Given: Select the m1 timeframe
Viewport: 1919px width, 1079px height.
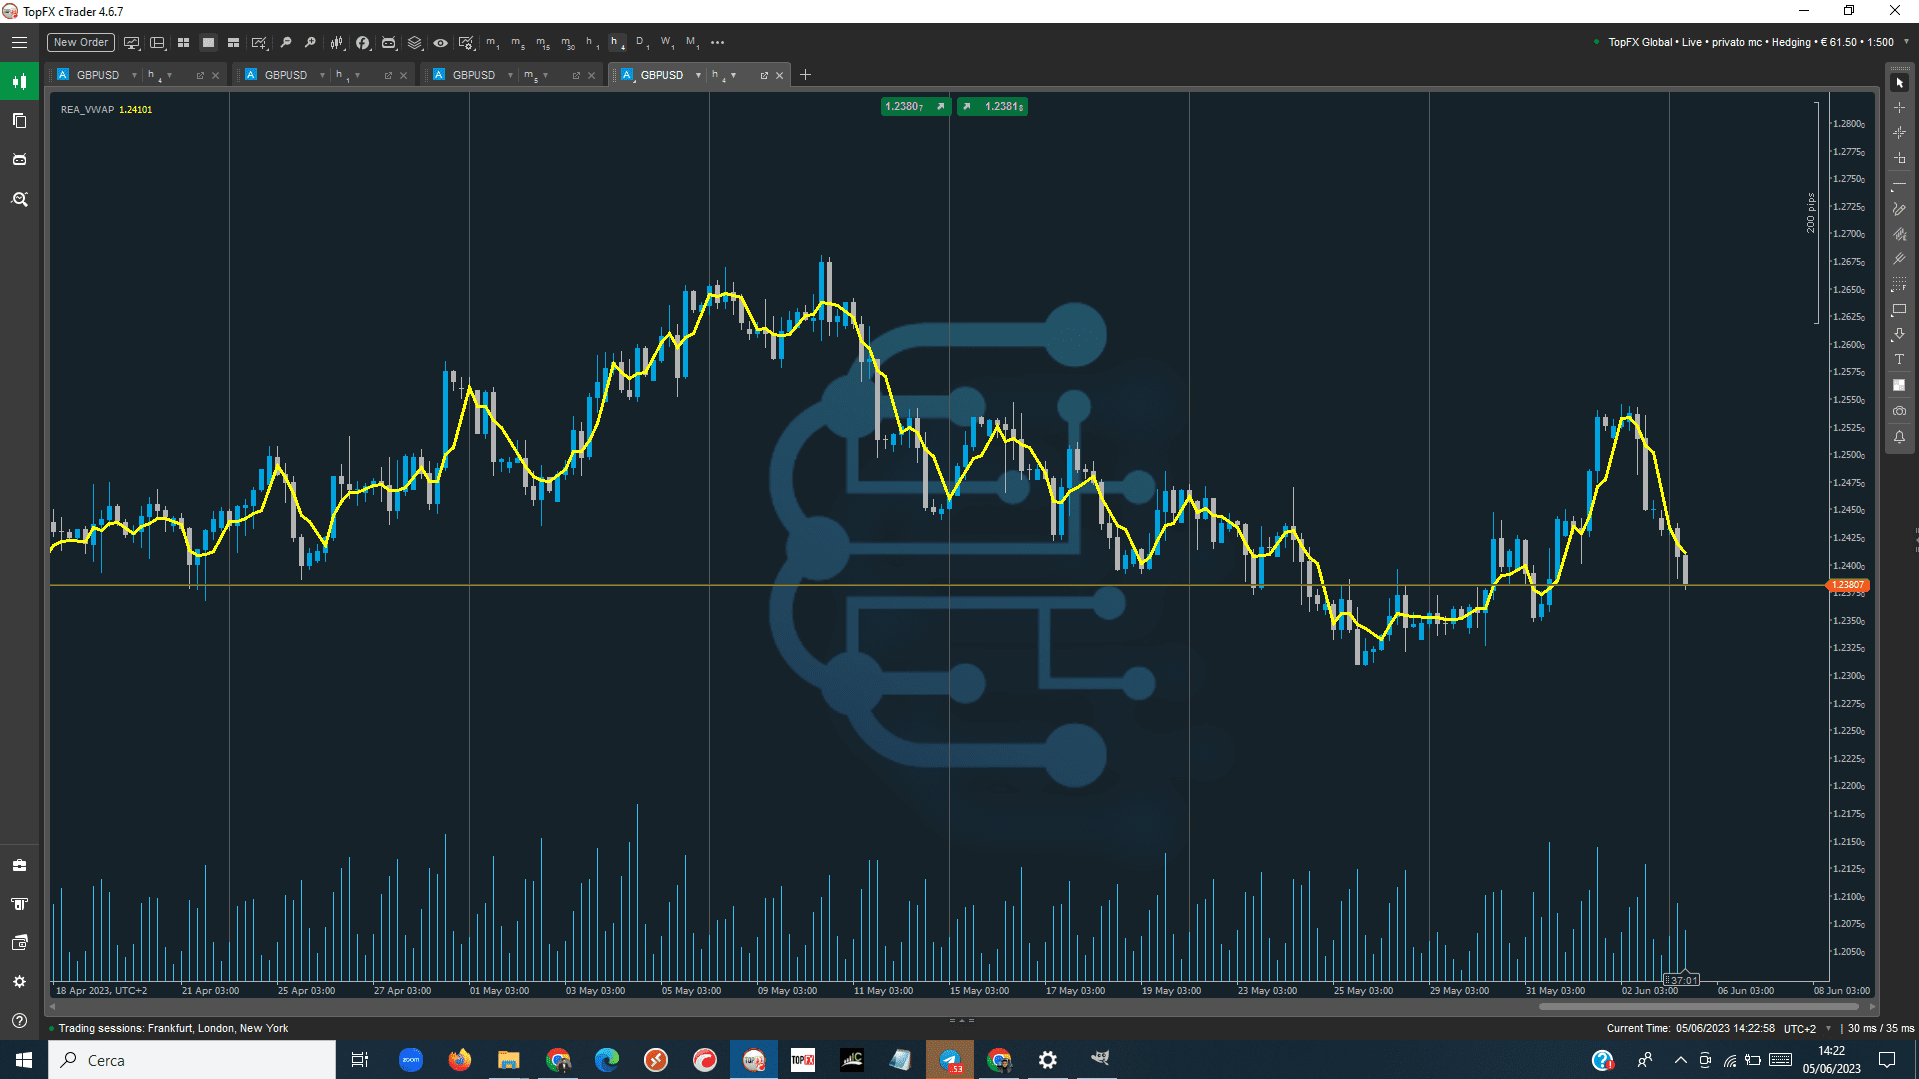Looking at the screenshot, I should pos(493,42).
